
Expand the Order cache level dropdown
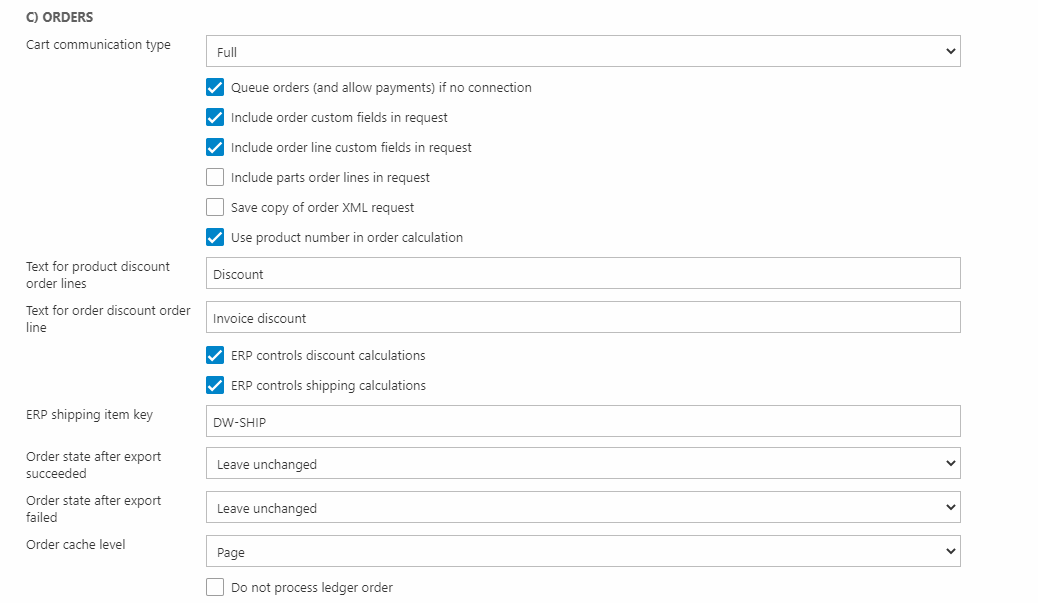click(582, 552)
